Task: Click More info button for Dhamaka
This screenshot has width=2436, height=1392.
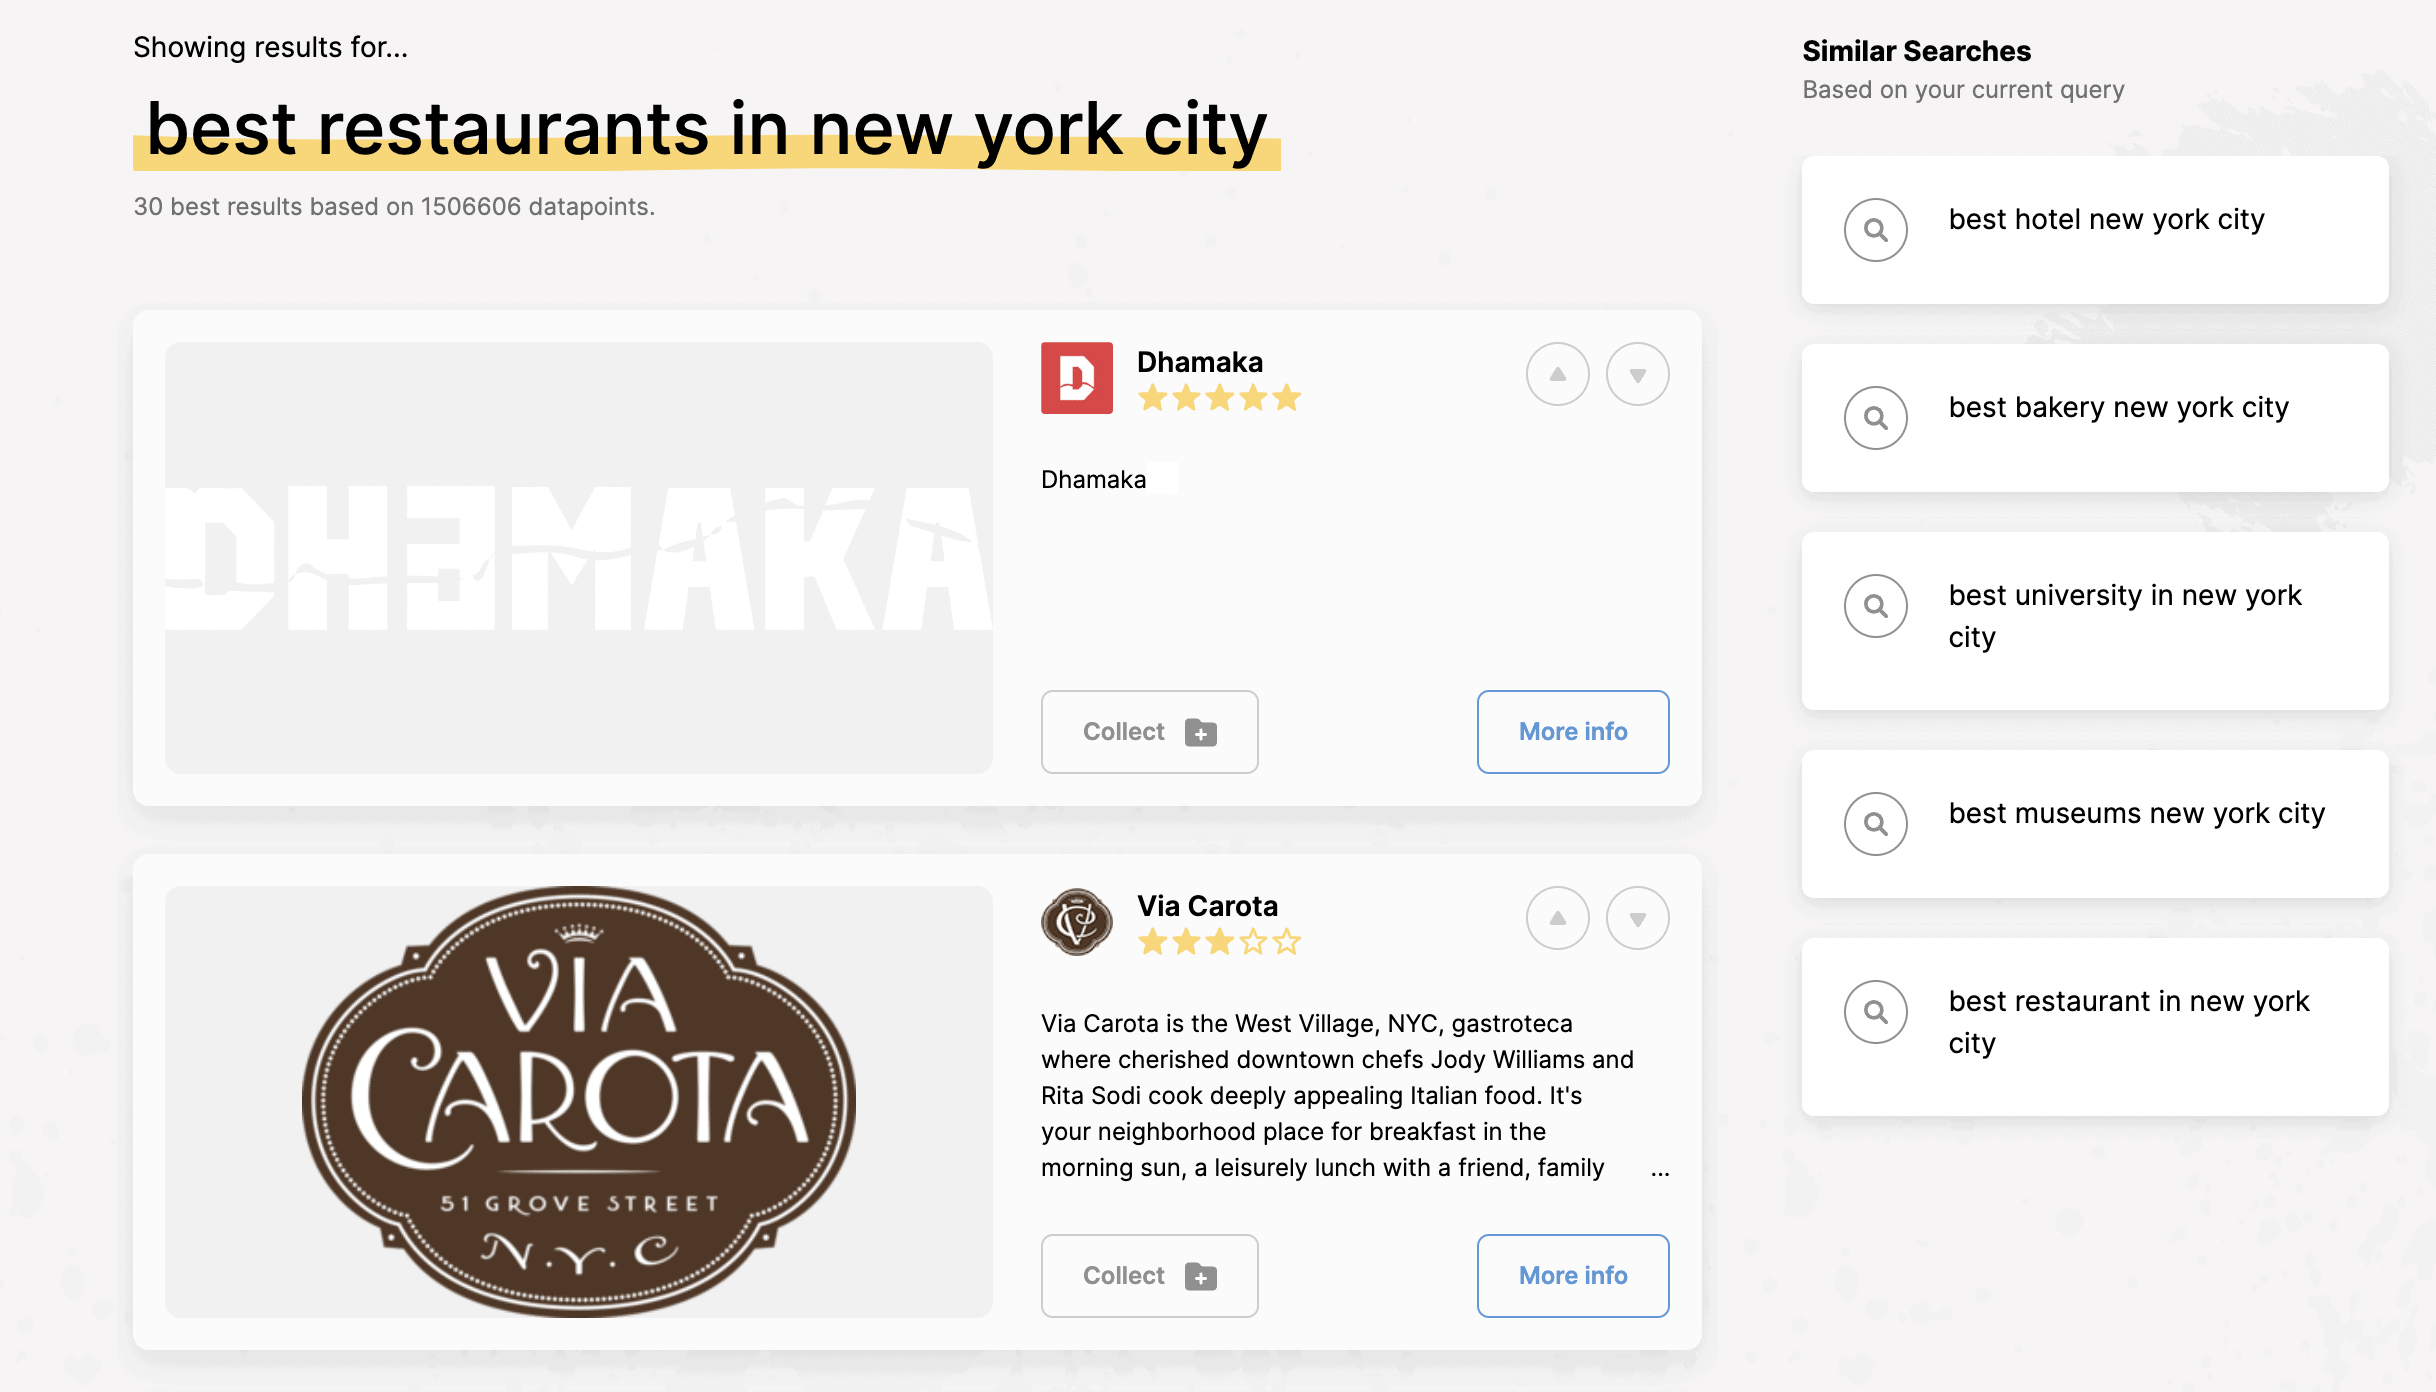Action: 1573,731
